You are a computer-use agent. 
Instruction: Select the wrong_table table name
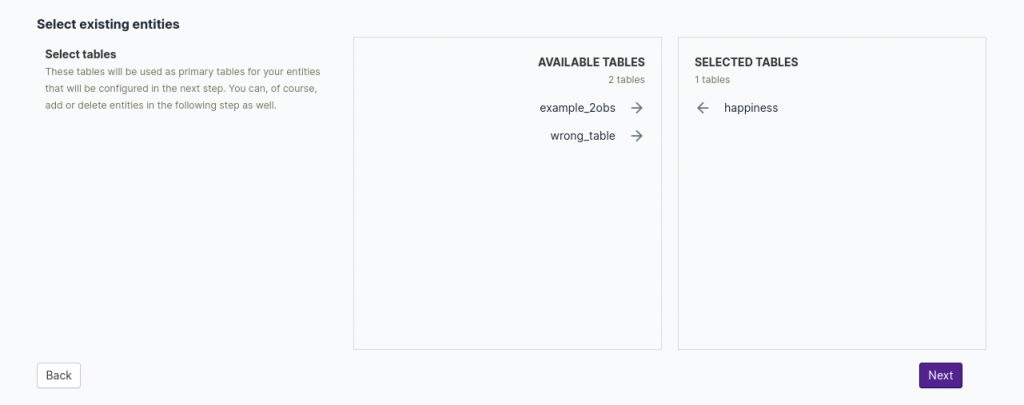pyautogui.click(x=583, y=136)
